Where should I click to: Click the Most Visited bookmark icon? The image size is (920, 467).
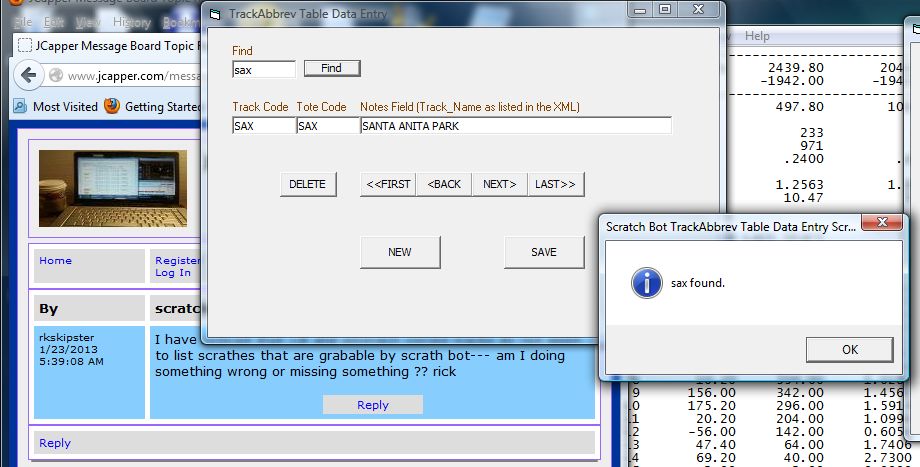click(x=20, y=106)
